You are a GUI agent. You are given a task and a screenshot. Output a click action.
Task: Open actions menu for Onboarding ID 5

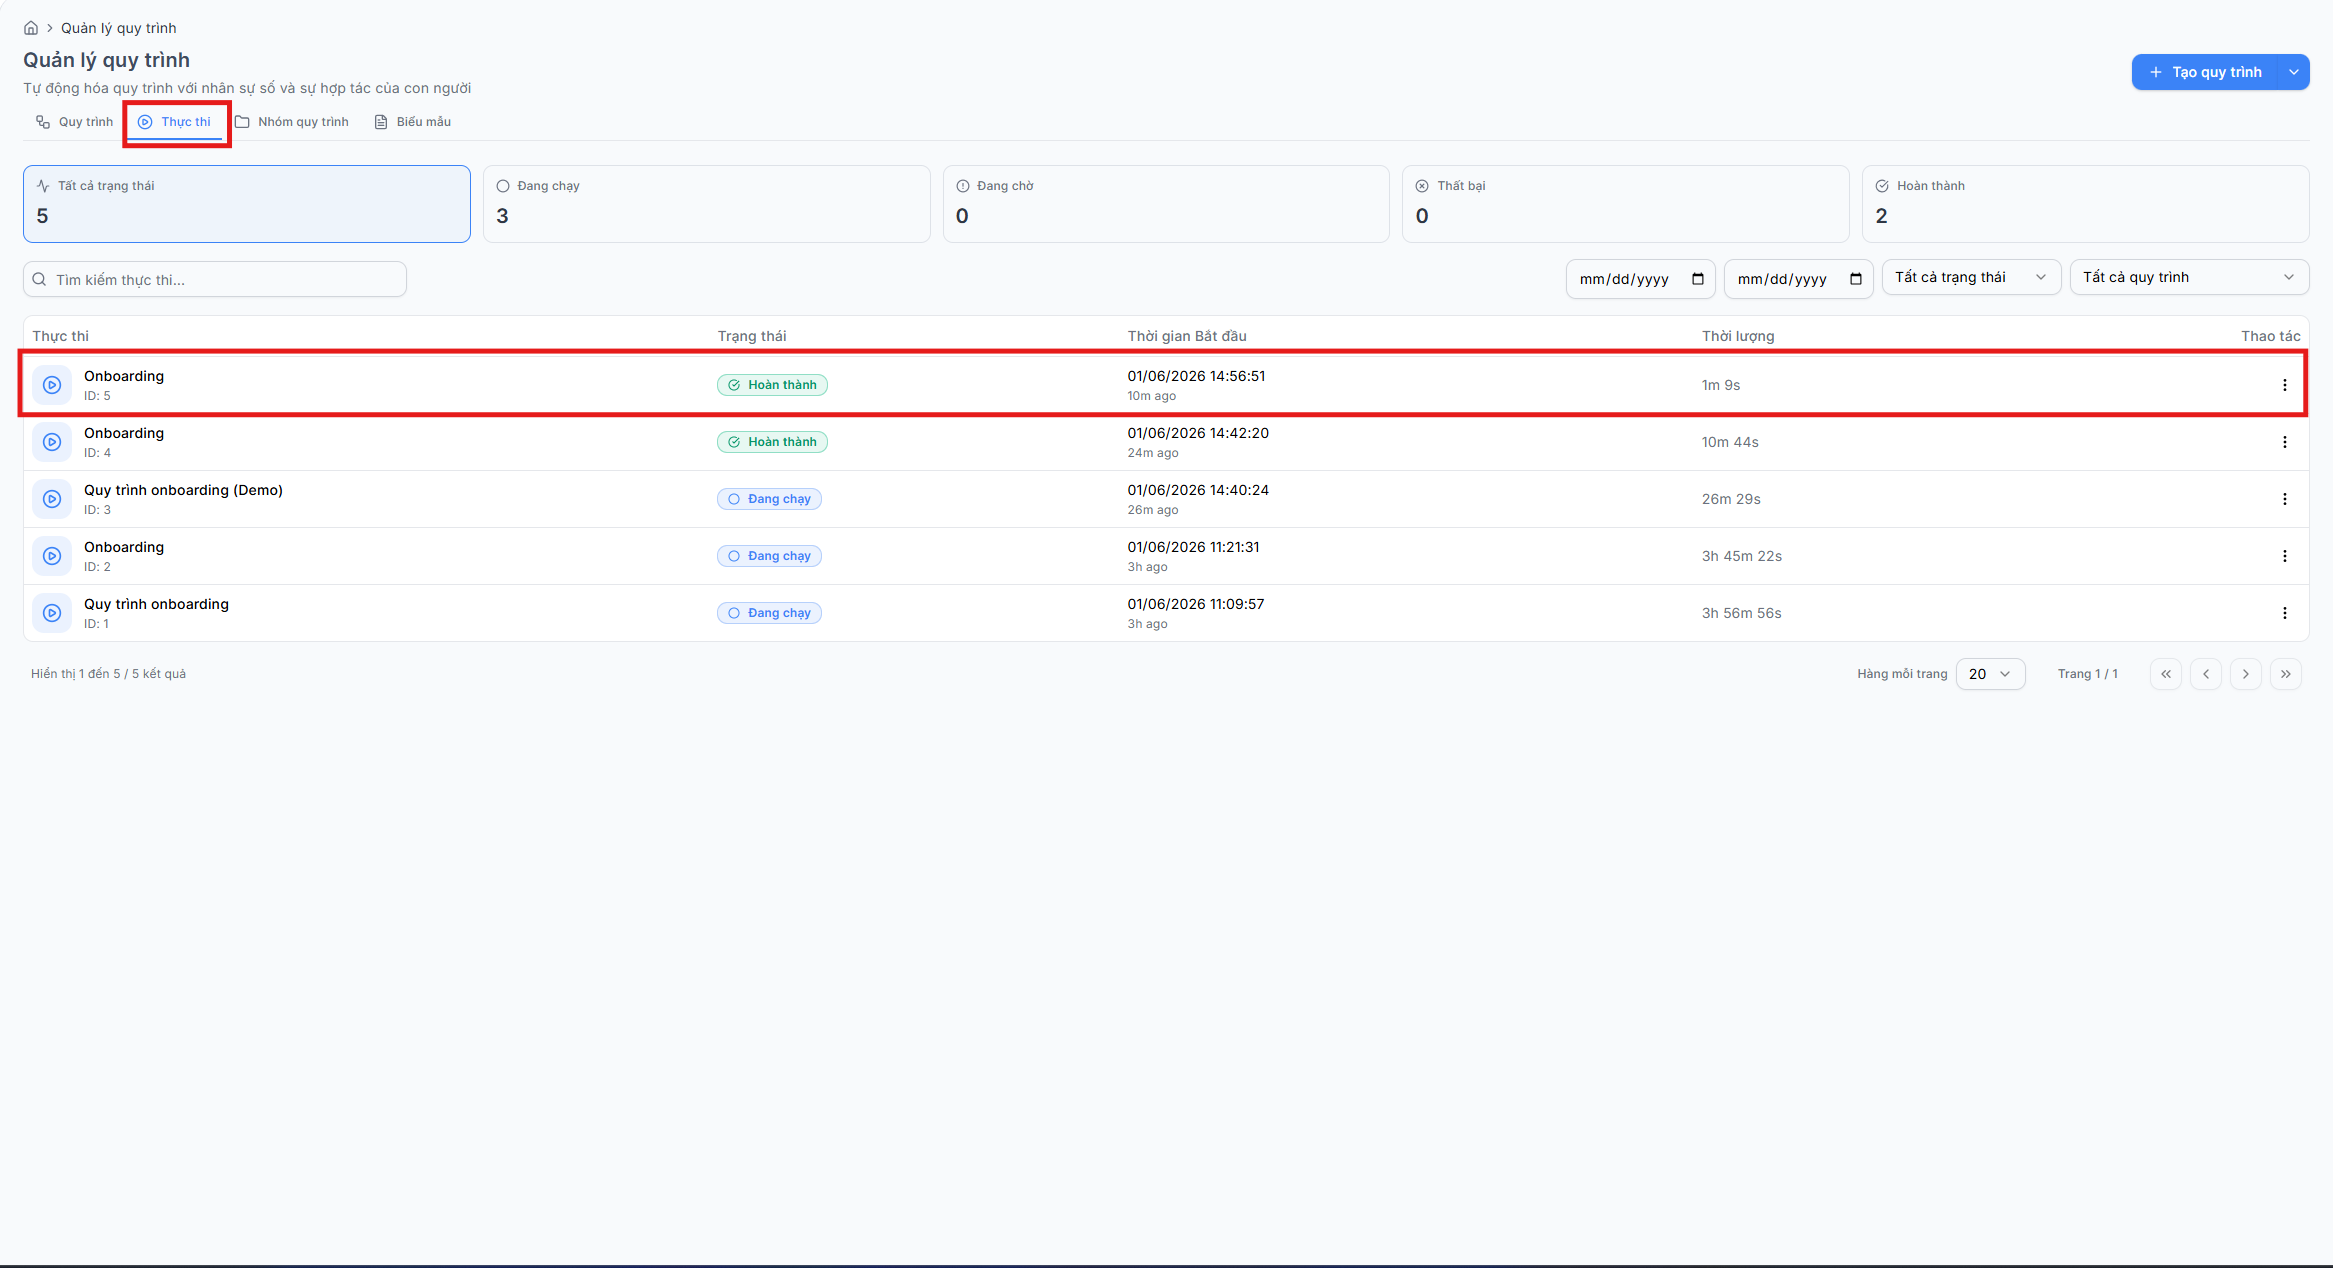[x=2284, y=385]
